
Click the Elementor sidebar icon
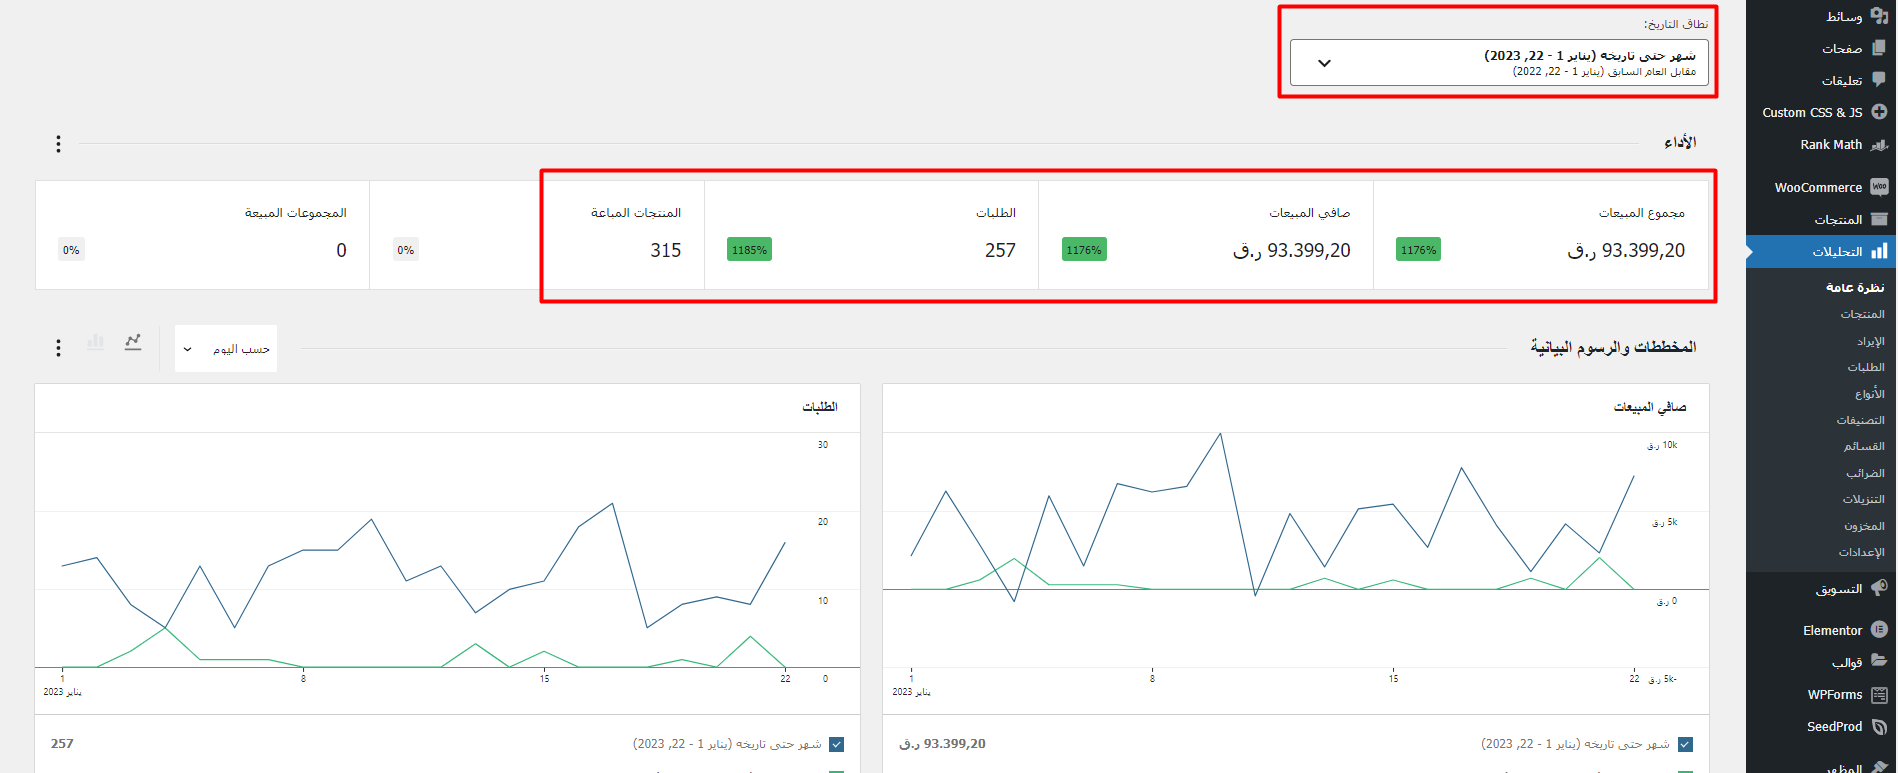tap(1879, 630)
